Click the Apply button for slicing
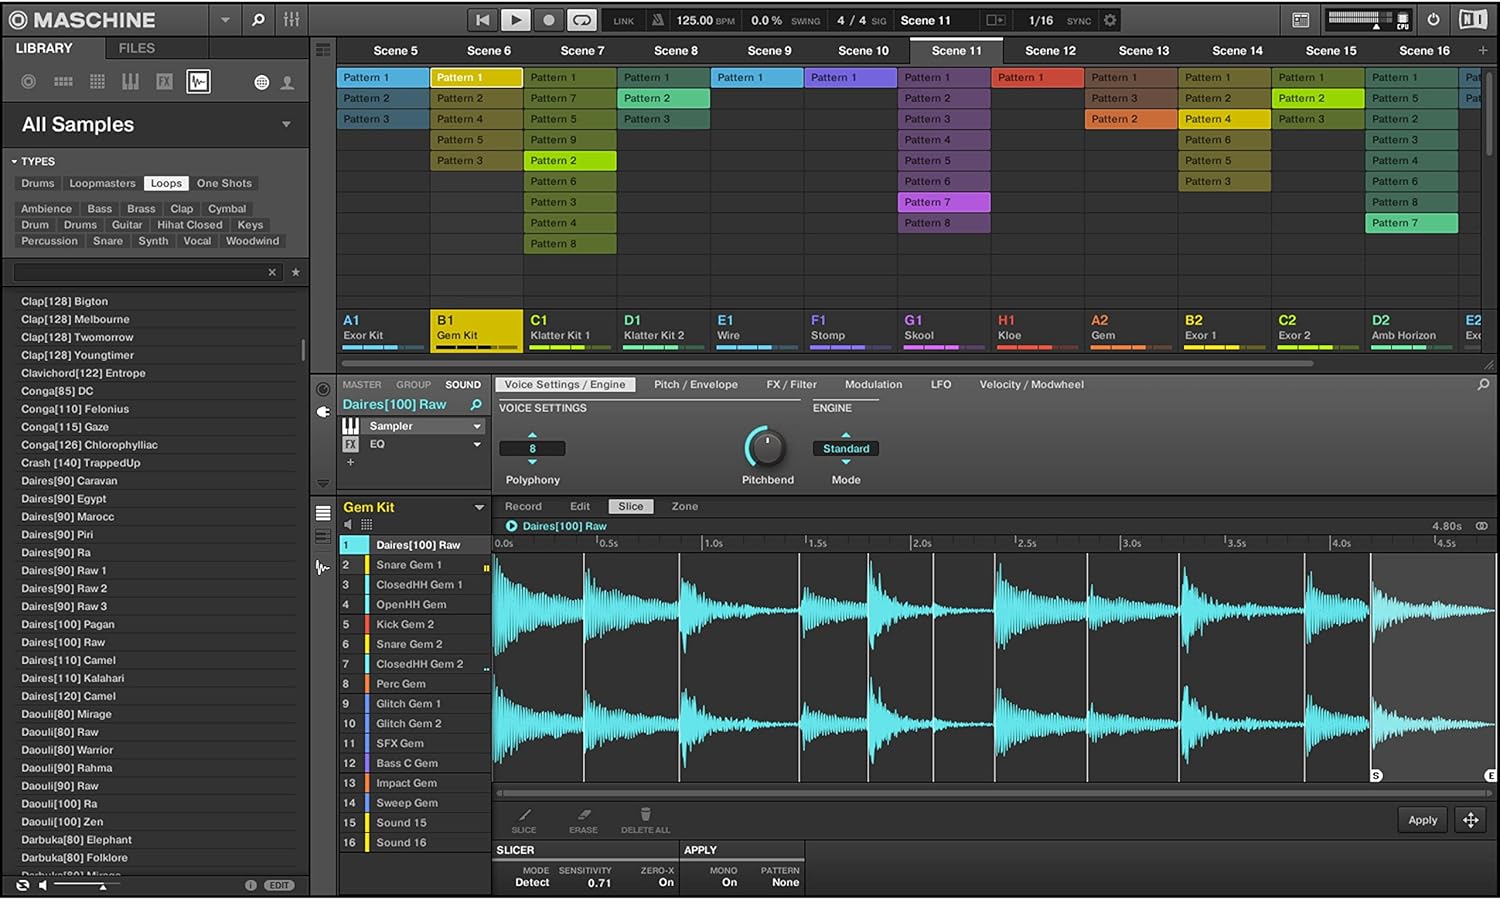Viewport: 1500px width, 900px height. click(x=1422, y=819)
